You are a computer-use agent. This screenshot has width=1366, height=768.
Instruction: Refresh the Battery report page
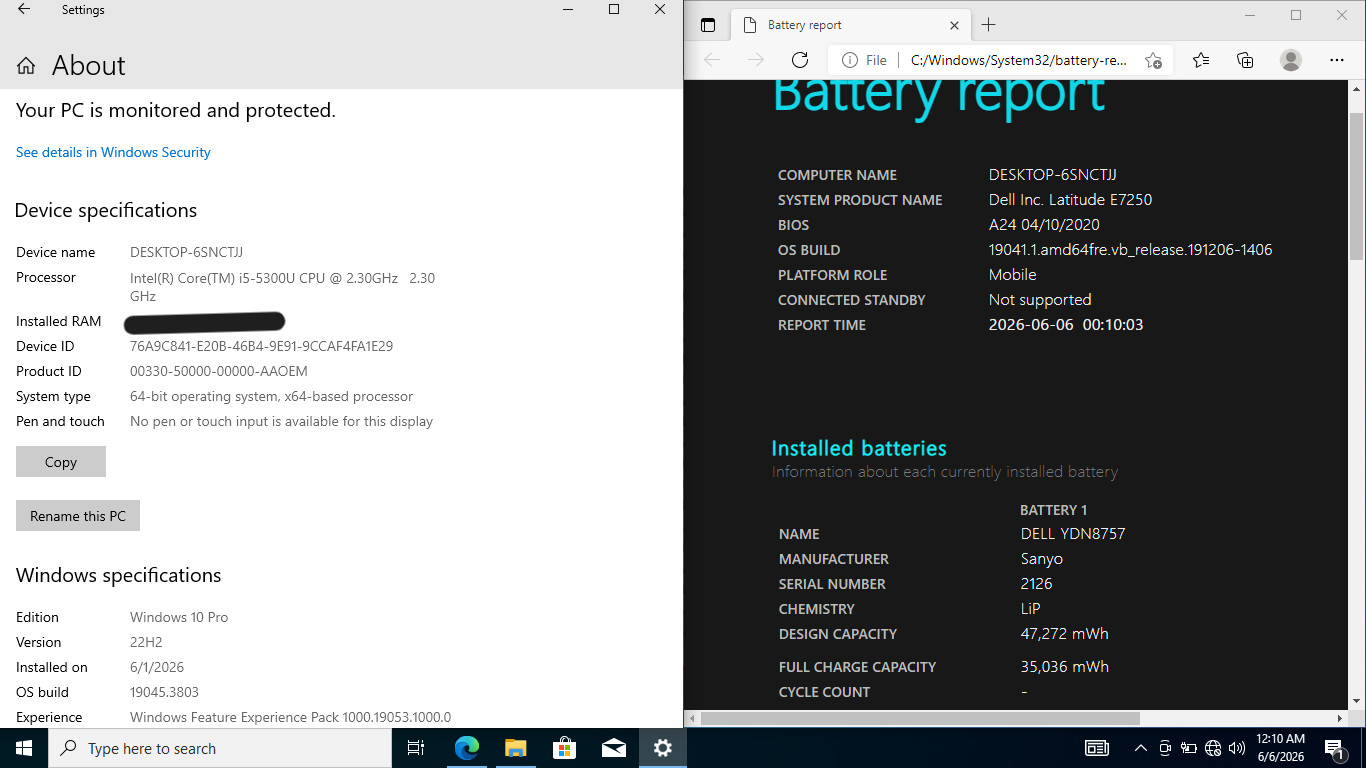tap(799, 60)
